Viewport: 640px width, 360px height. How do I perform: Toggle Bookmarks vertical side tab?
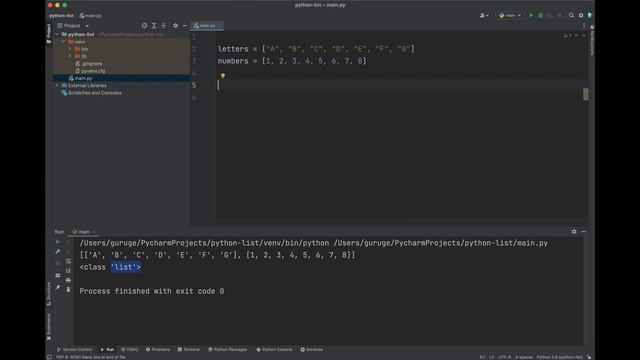(49, 327)
